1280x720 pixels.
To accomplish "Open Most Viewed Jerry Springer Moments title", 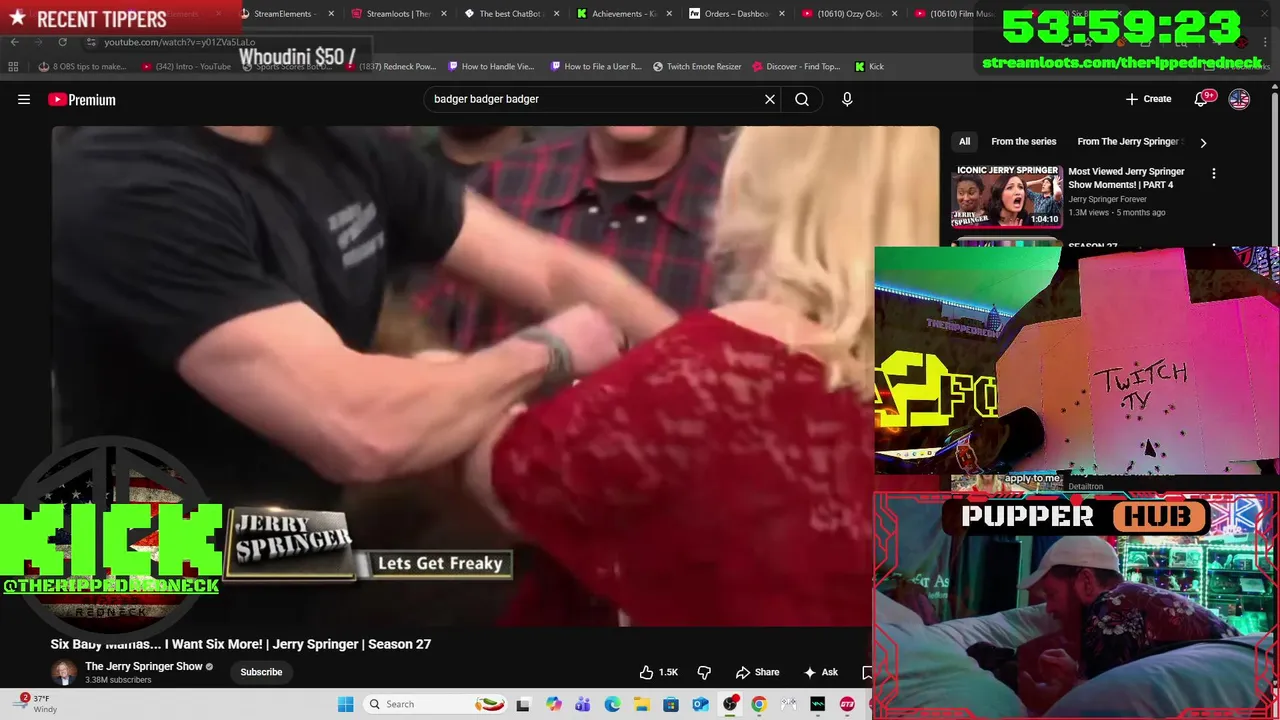I will coord(1126,178).
